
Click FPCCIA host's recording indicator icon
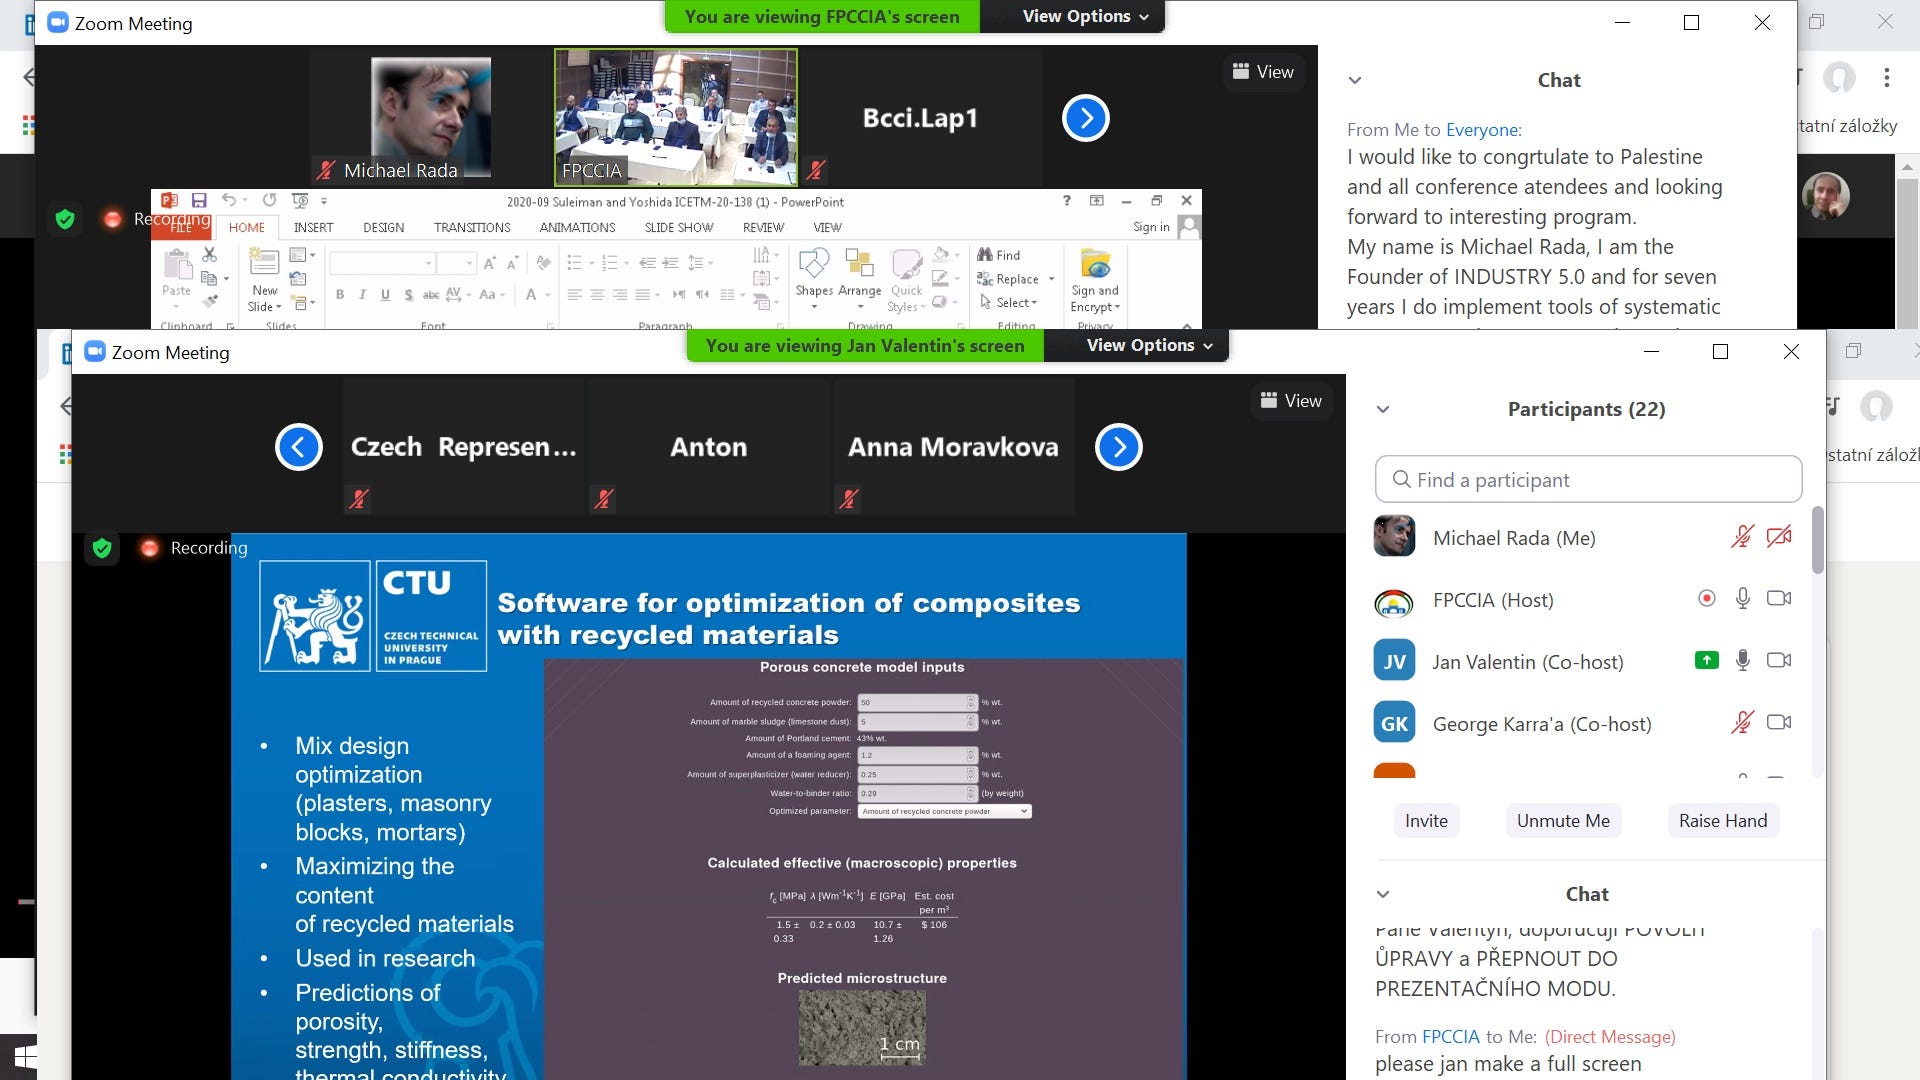tap(1707, 599)
